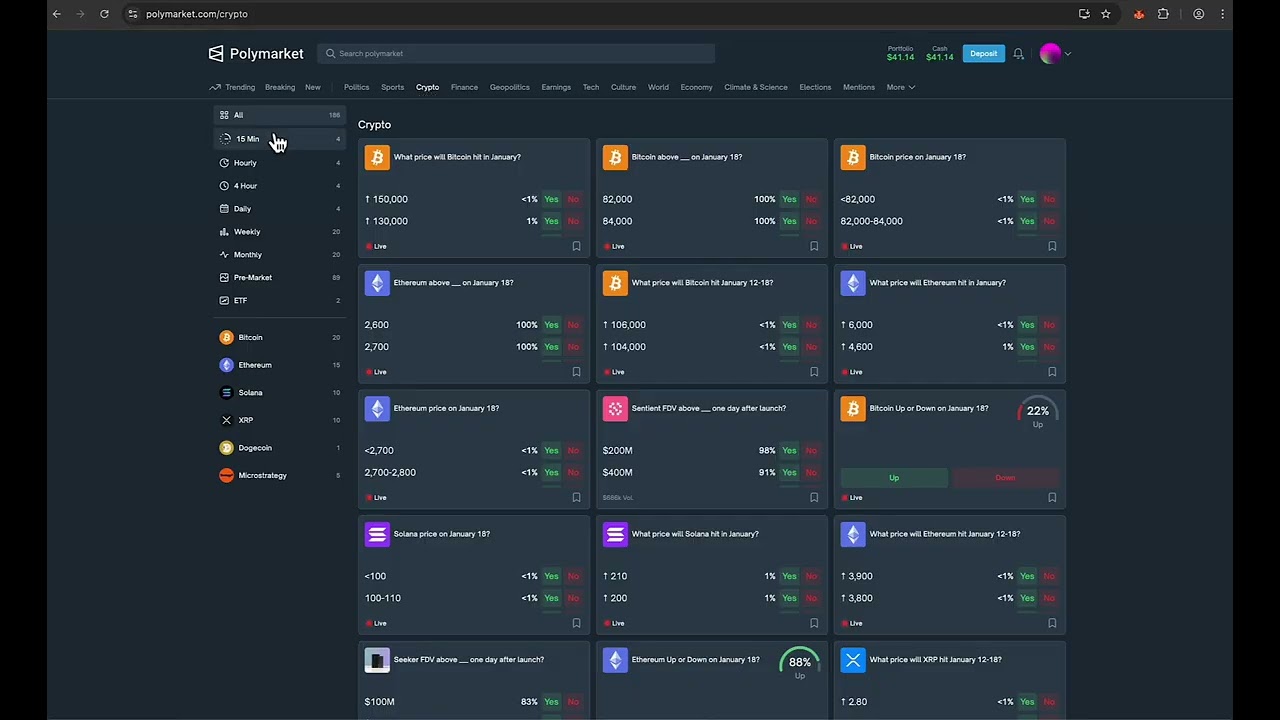The width and height of the screenshot is (1280, 720).
Task: Bookmark 'Bitcoin price on January 18?' card
Action: point(1052,246)
